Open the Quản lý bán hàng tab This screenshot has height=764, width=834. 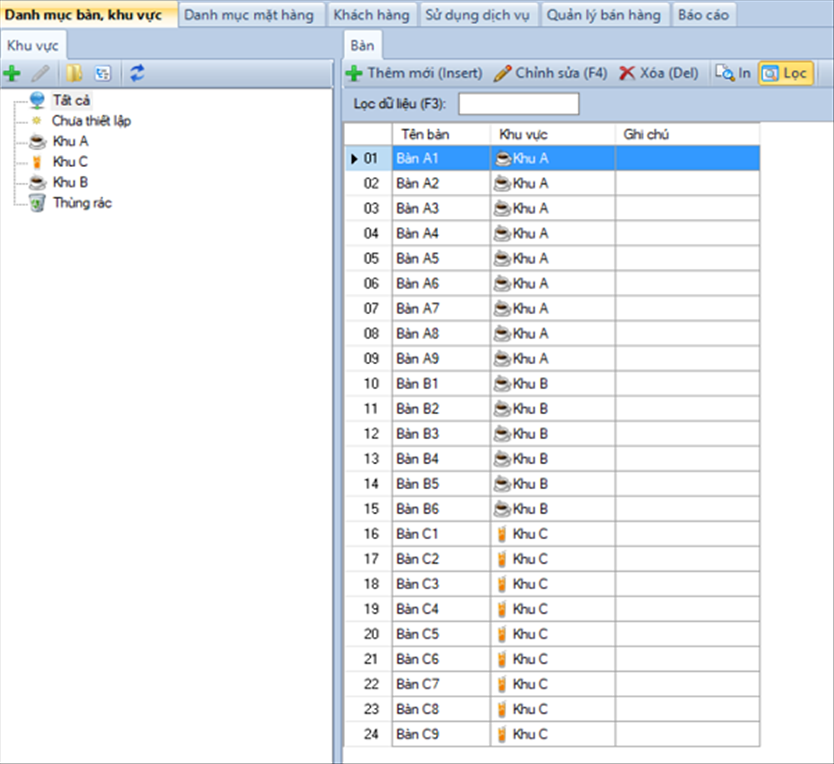(603, 15)
